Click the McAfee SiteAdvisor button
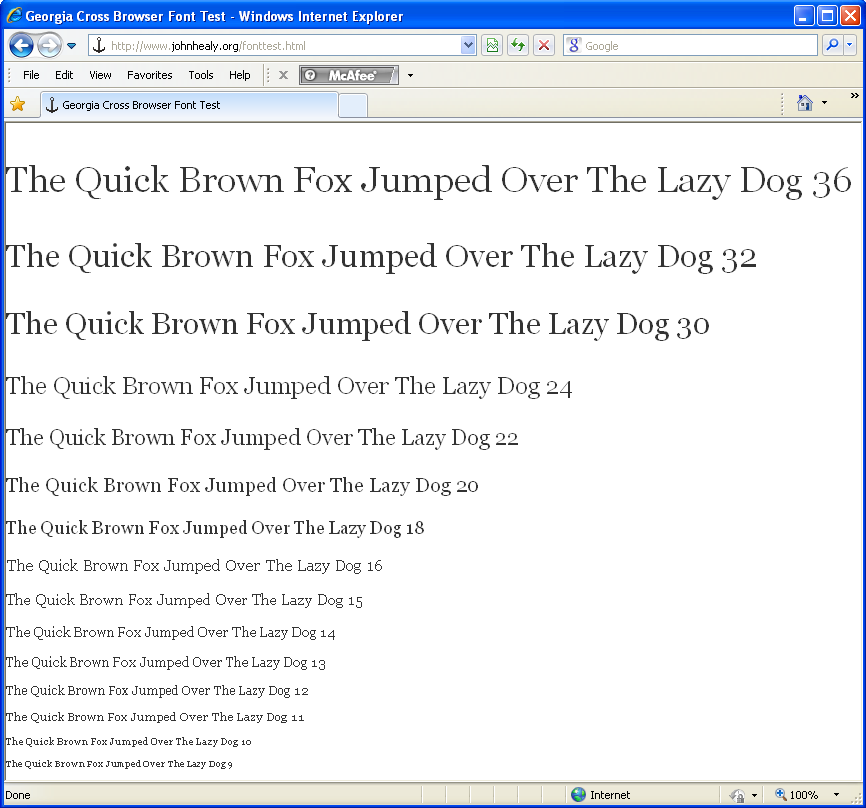Viewport: 866px width, 808px height. coord(348,75)
